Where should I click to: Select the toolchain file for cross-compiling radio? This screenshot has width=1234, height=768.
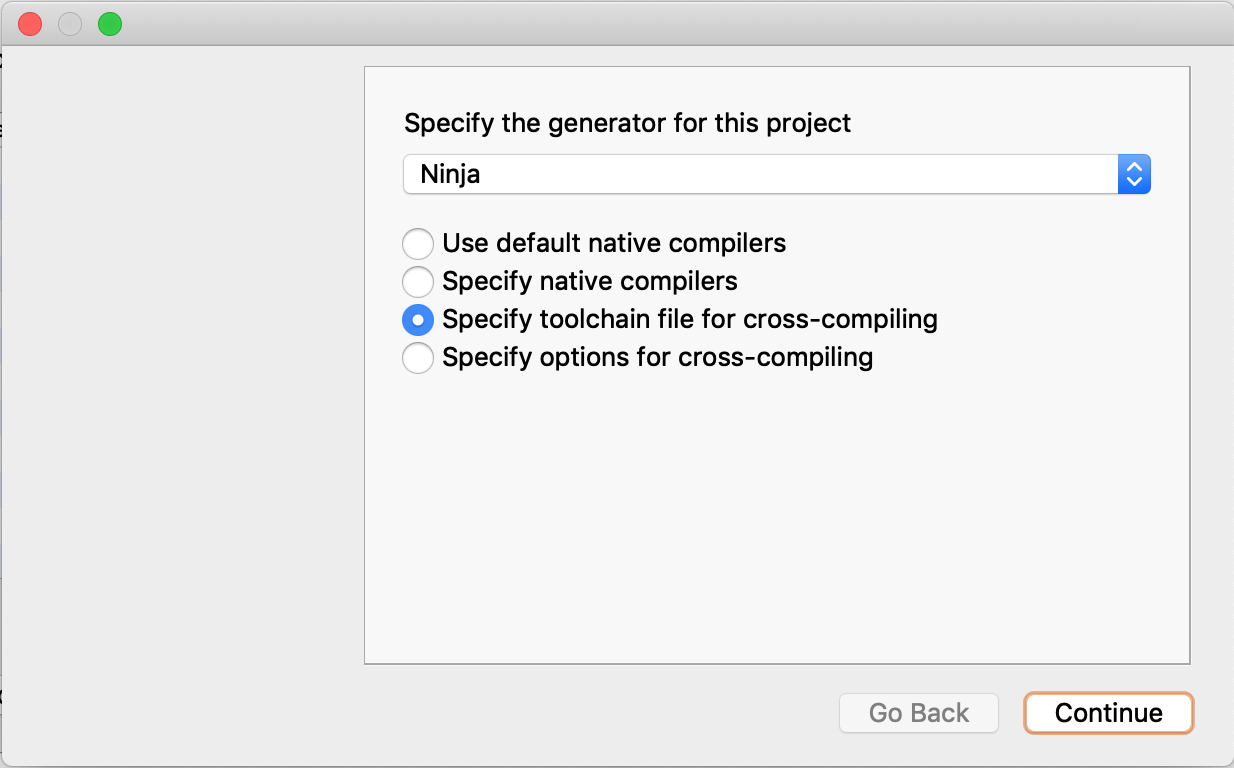(x=418, y=319)
